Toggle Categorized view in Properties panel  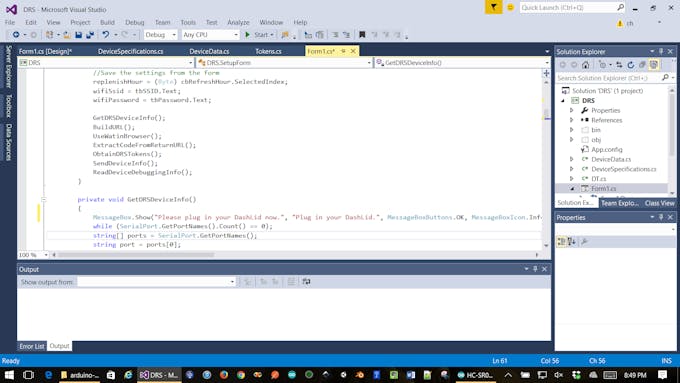coord(561,242)
